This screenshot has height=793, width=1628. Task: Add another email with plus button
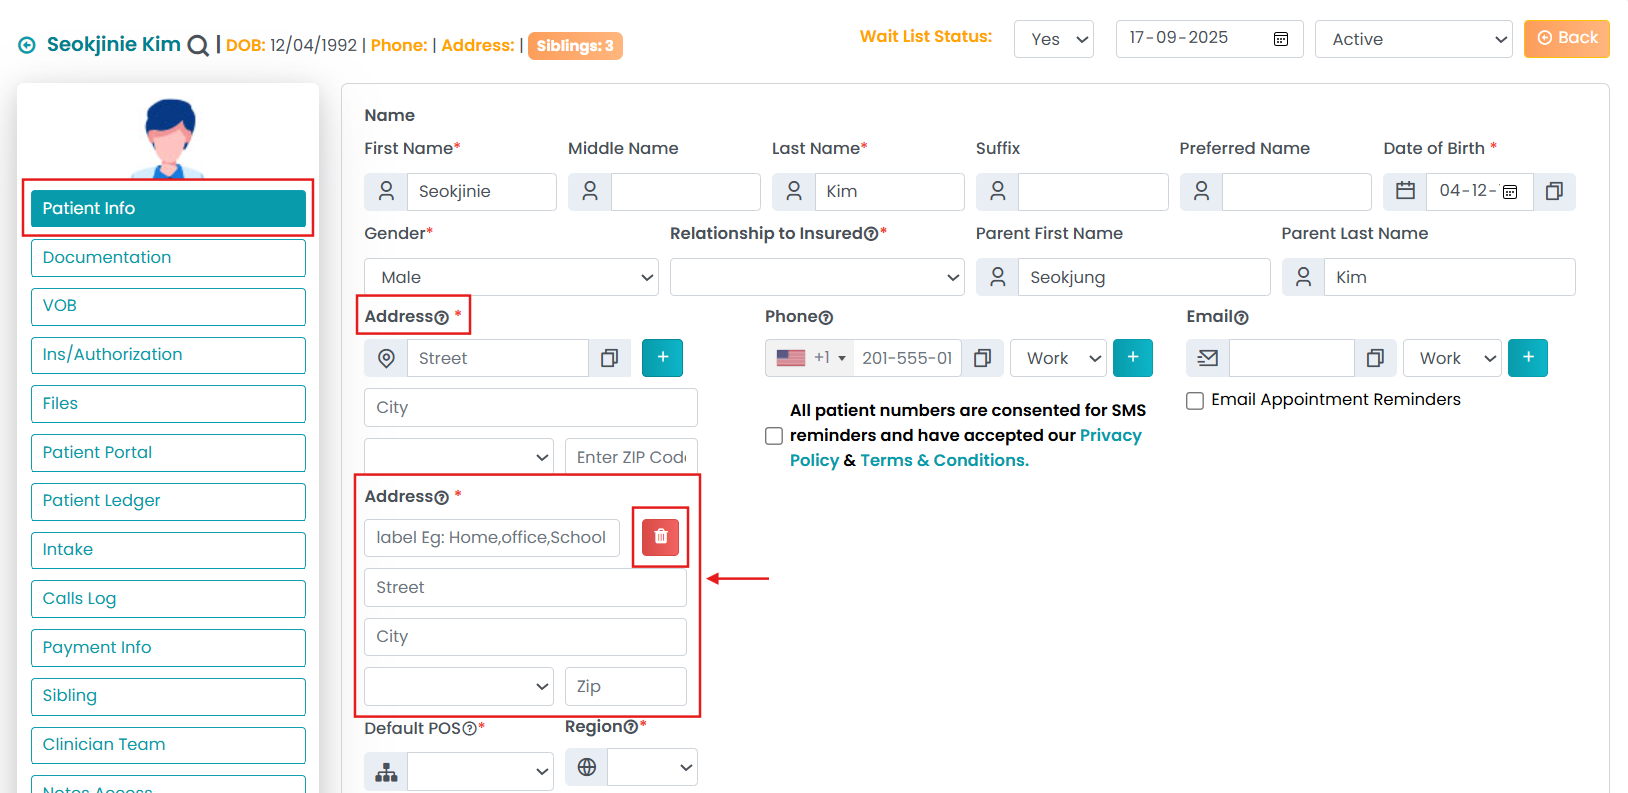[x=1527, y=358]
